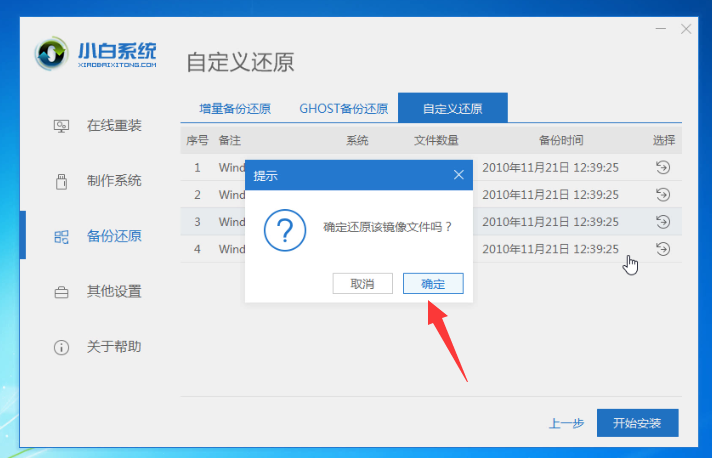Switch to the GHOST备份还原 tab
Screen dimensions: 712x458
pyautogui.click(x=344, y=109)
